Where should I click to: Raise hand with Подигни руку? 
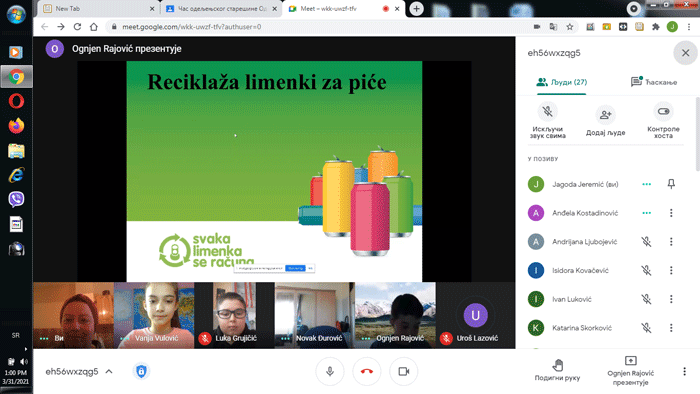point(558,370)
